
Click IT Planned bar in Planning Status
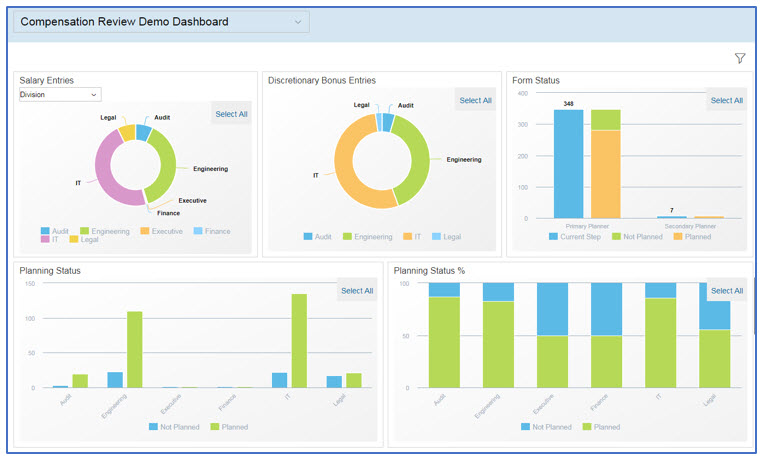299,341
